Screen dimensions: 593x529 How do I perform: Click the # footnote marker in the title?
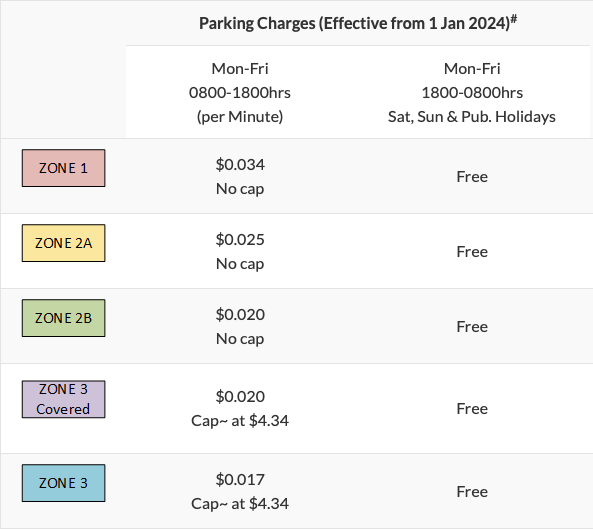[x=514, y=19]
